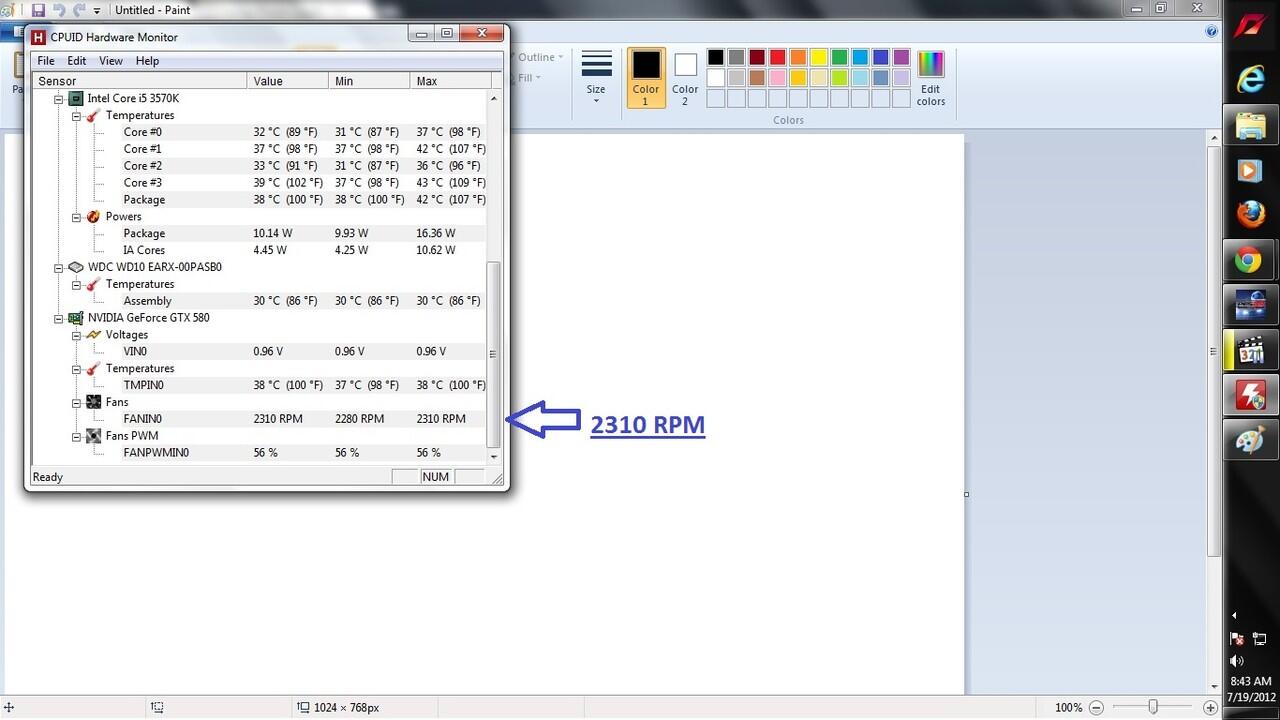Open the Edit menu in Hardware Monitor

click(77, 61)
